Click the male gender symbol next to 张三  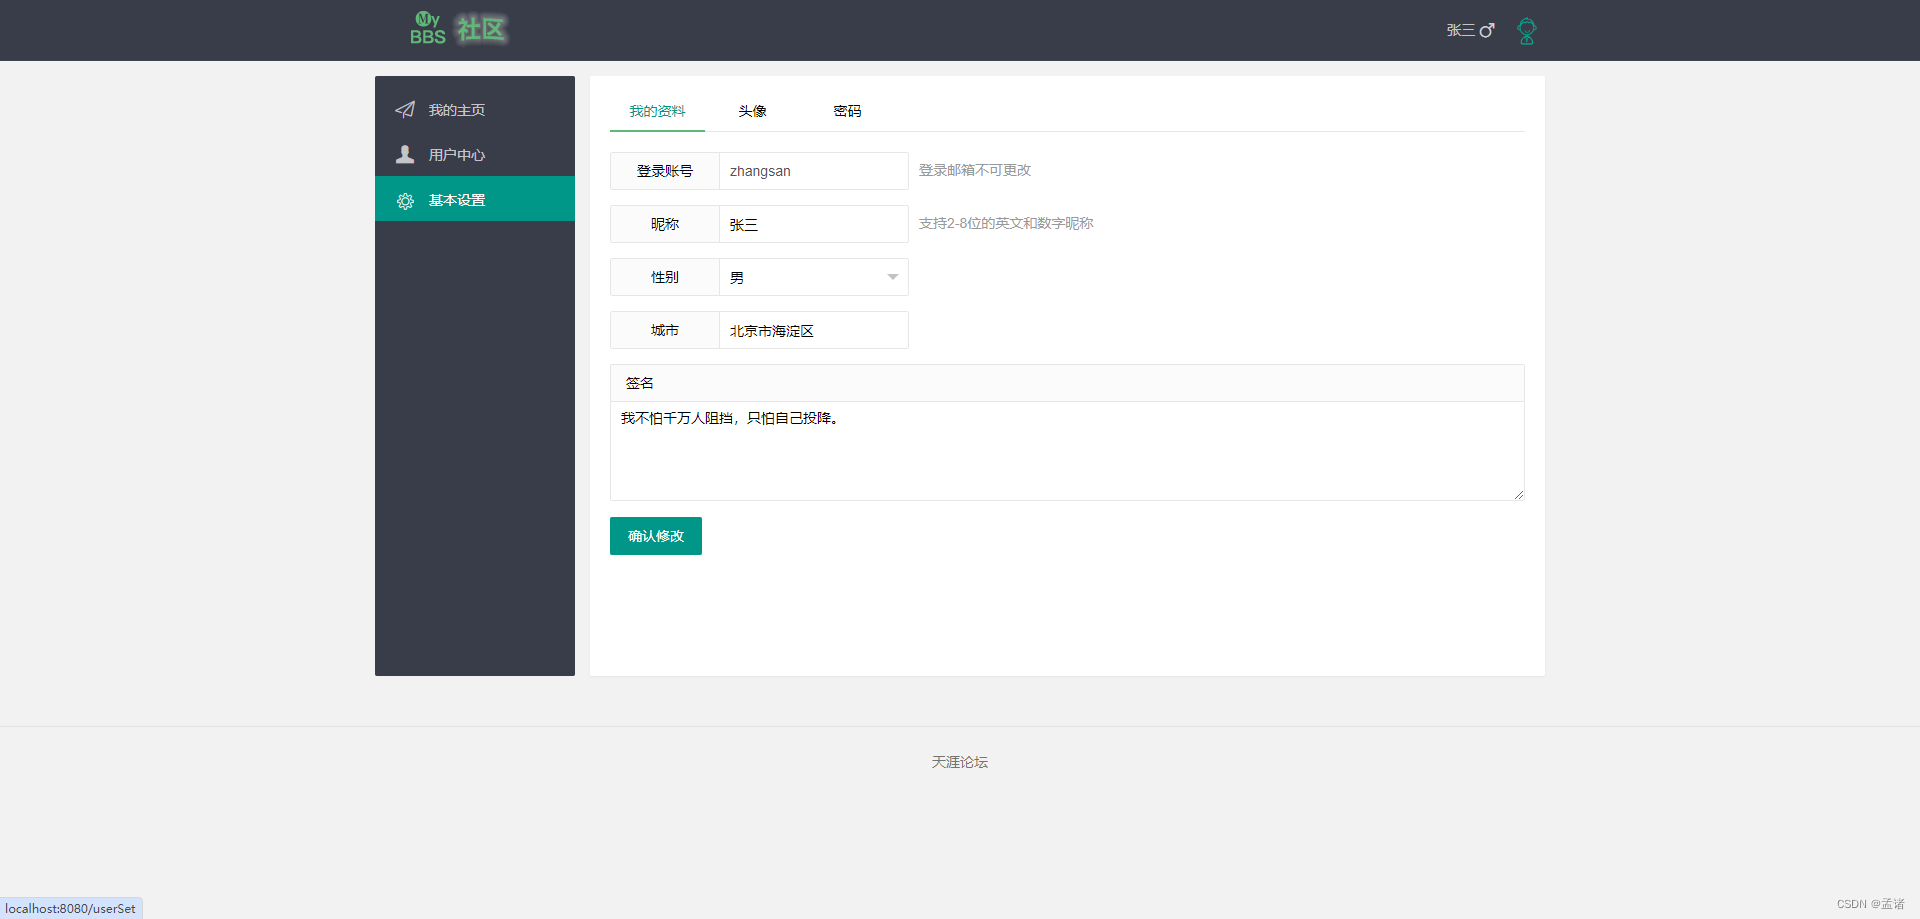1488,30
